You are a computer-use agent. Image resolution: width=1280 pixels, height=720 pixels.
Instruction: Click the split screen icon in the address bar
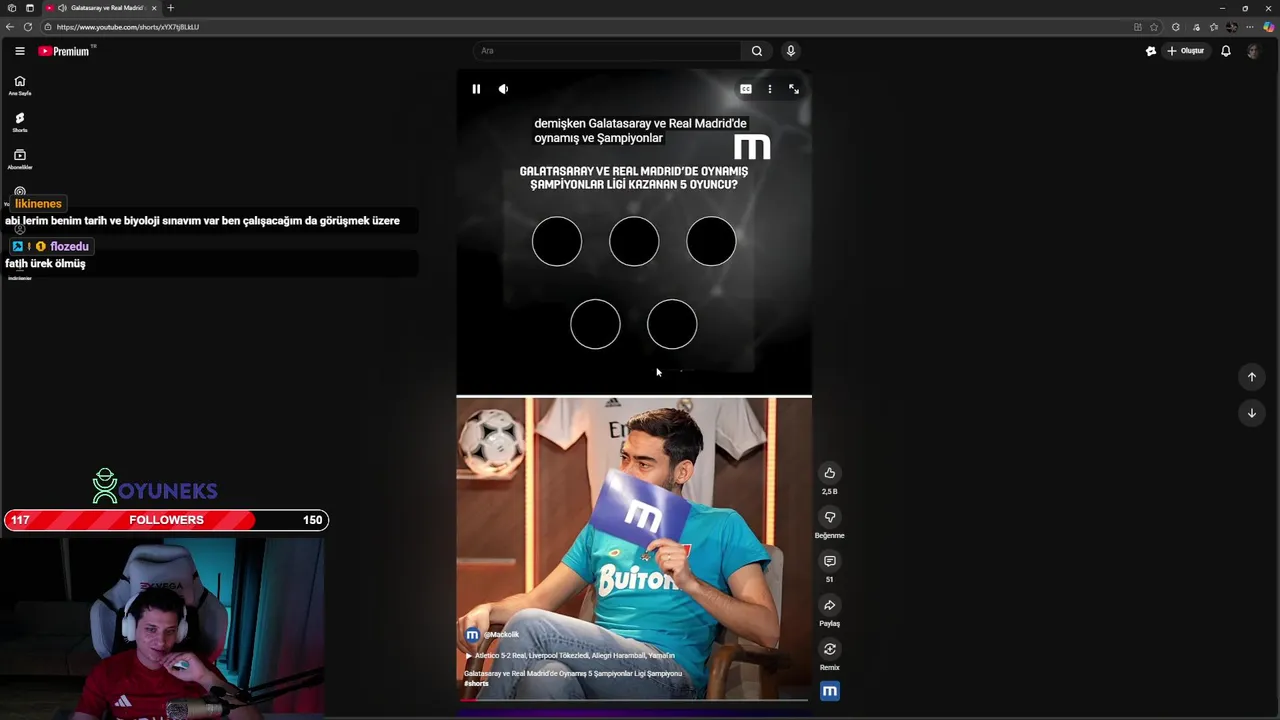pos(1137,27)
